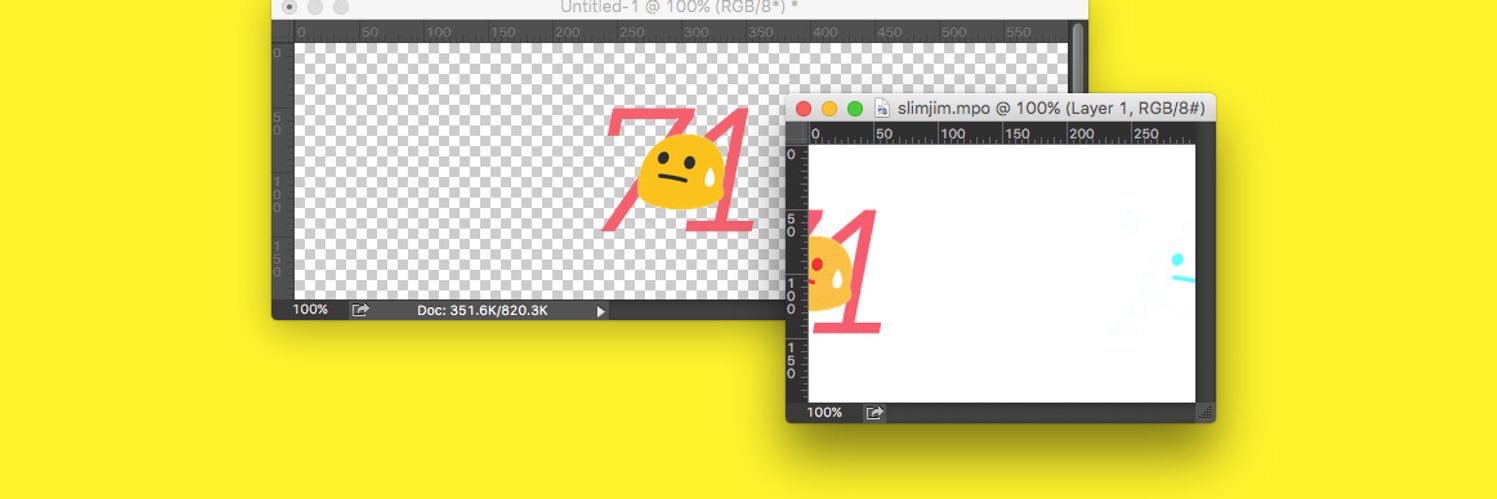
Task: Click the slimjim.mpo @ 100% title text
Action: (1051, 108)
